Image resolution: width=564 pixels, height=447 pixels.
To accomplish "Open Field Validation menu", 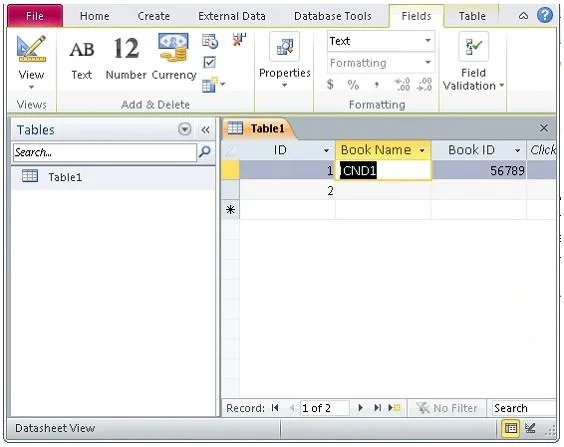I will (x=473, y=61).
